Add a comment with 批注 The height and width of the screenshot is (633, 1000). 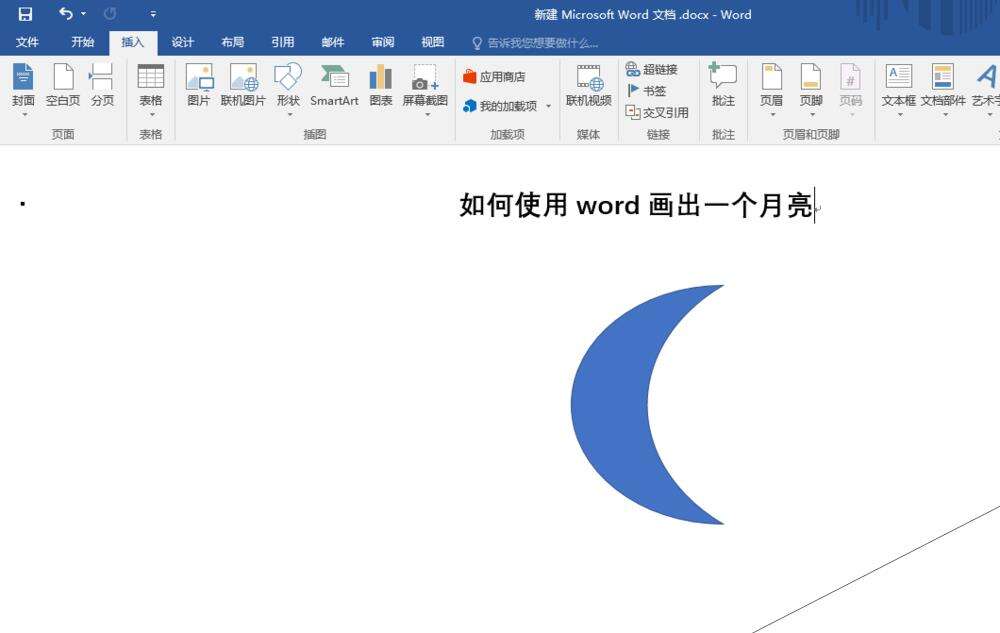tap(723, 85)
